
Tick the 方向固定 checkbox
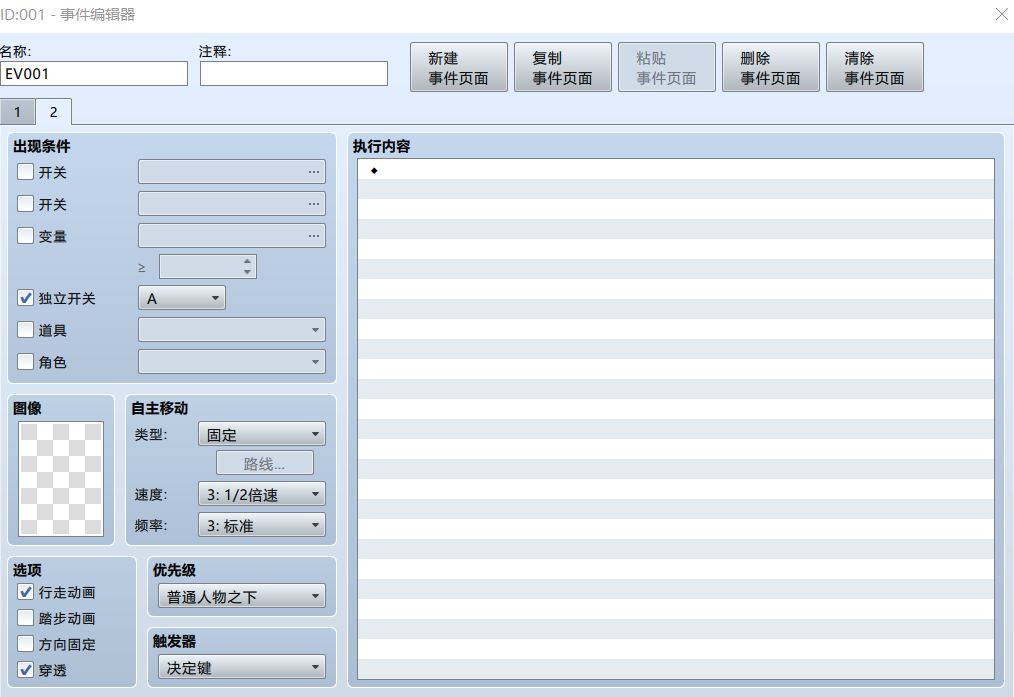pos(25,644)
